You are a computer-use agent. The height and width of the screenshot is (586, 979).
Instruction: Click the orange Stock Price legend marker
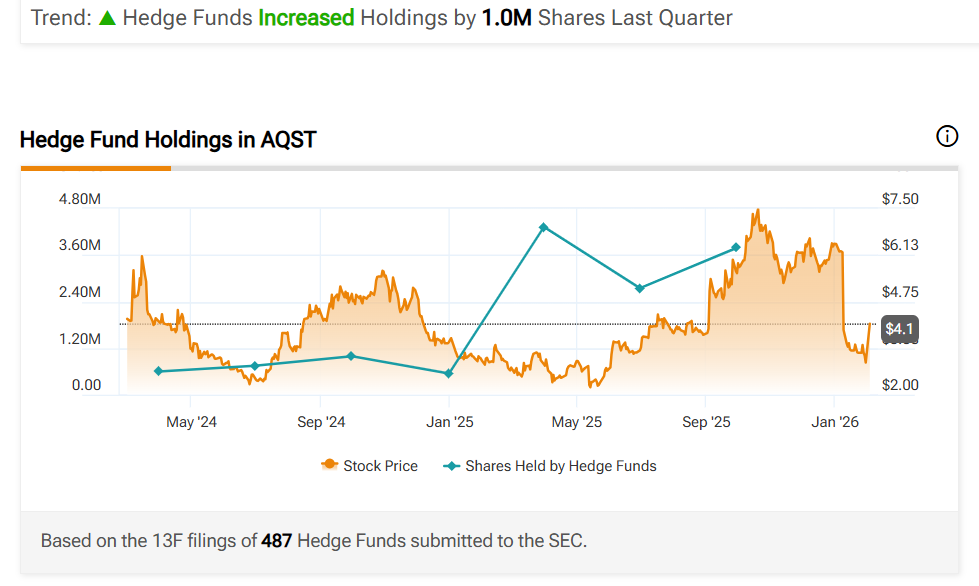click(328, 466)
